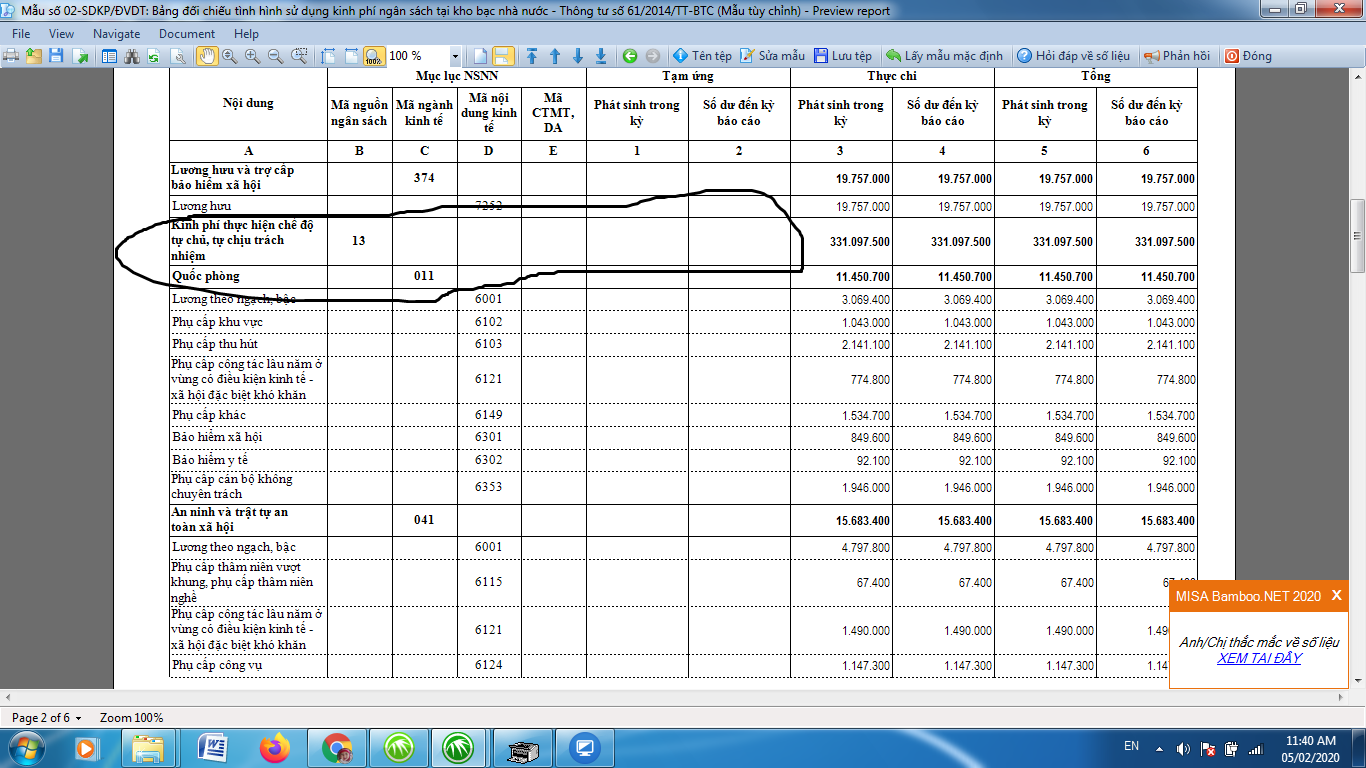Viewport: 1366px width, 768px height.
Task: Open the Navigate menu
Action: pos(116,33)
